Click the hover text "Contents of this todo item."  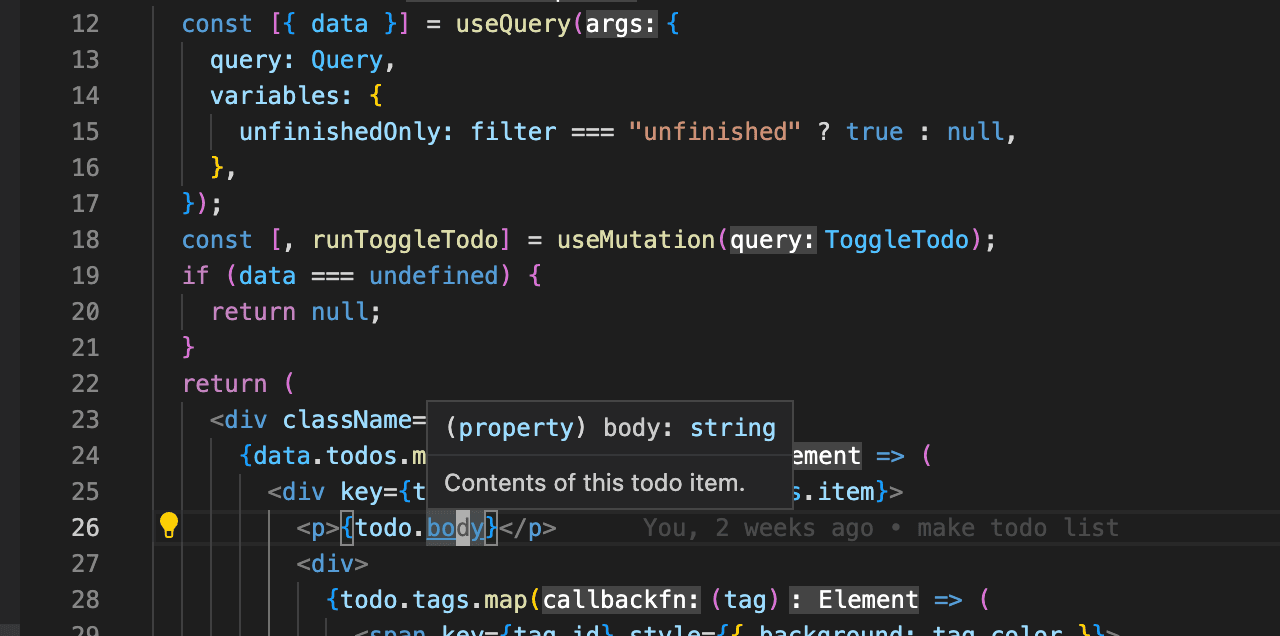tap(596, 482)
